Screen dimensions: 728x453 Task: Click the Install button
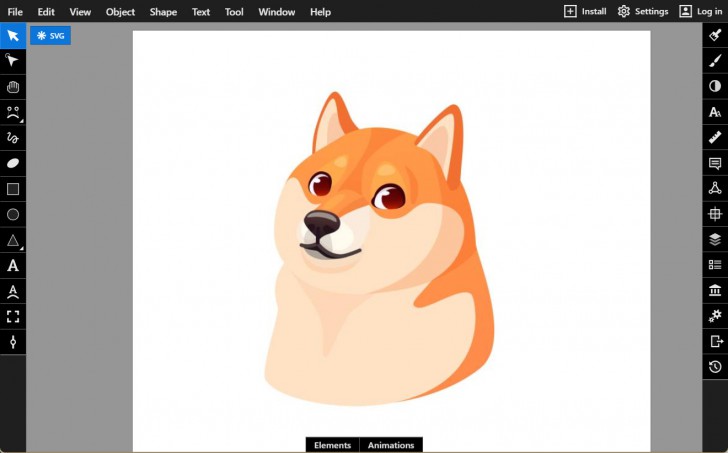pos(585,11)
